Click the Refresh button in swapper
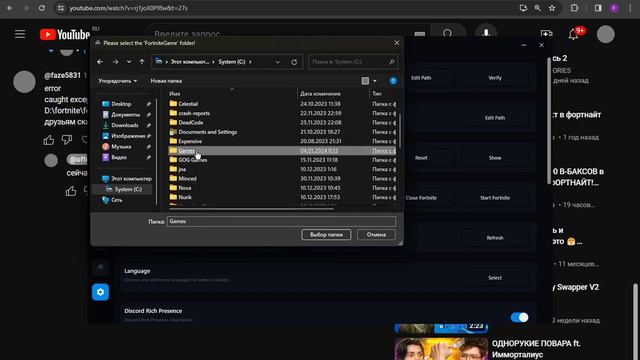Screen dimensions: 640x360 coord(495,238)
